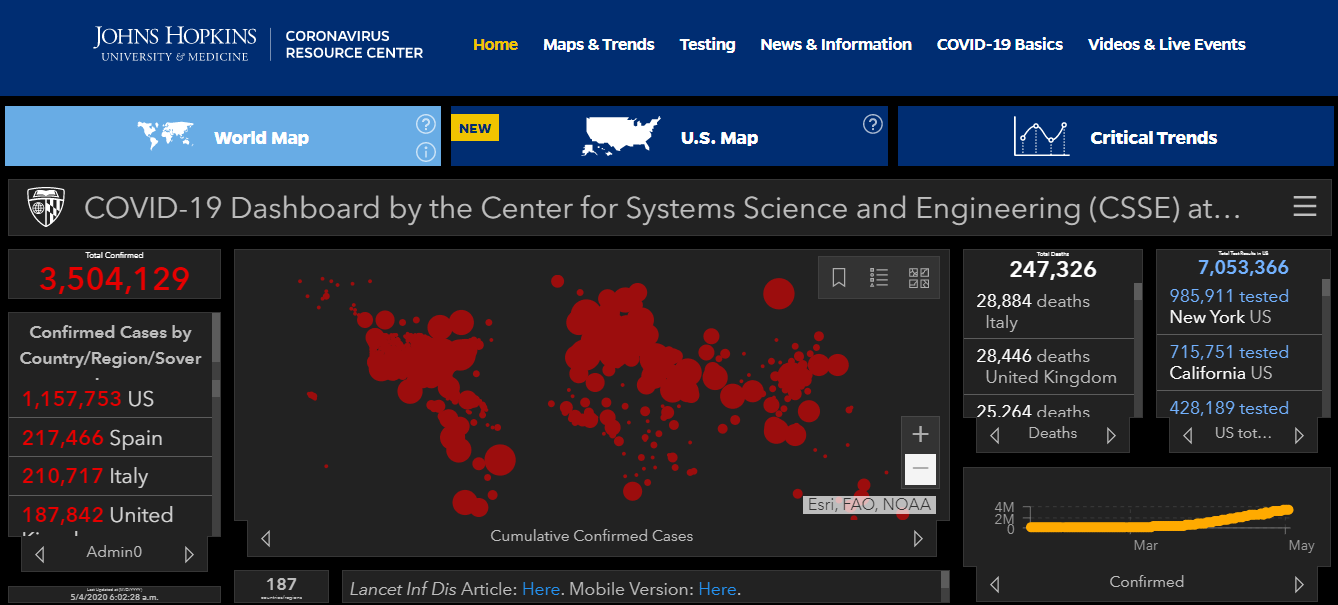
Task: Show next chart after Confirmed
Action: (x=1299, y=584)
